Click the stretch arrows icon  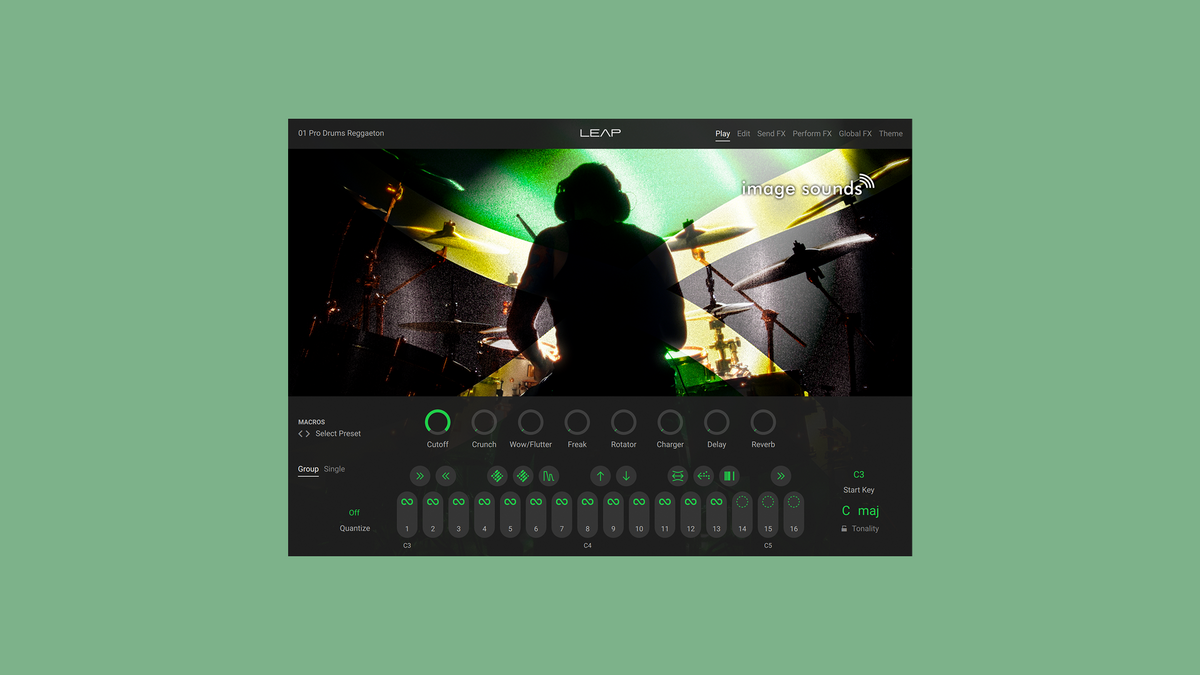pos(678,476)
